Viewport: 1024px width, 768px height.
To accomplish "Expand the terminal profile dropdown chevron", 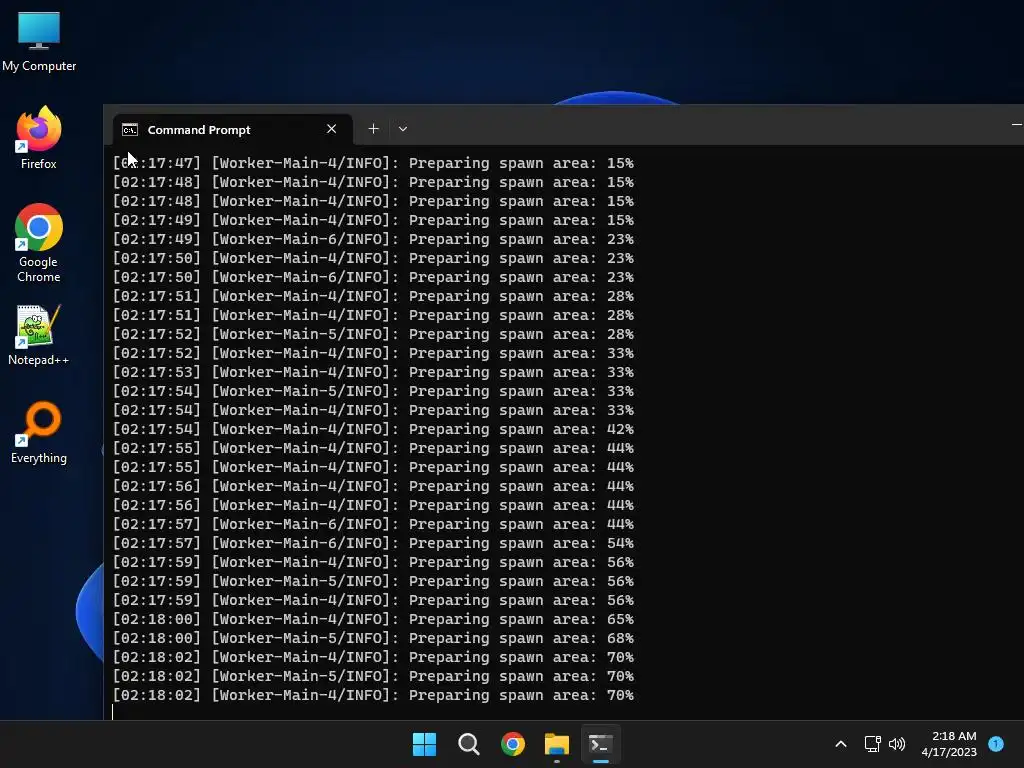I will (403, 129).
